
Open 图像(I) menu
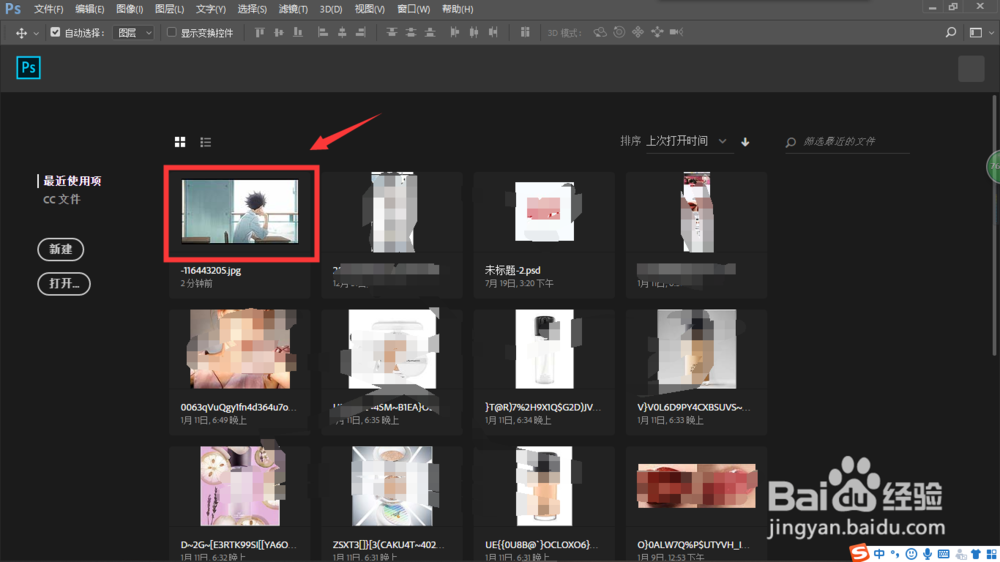pyautogui.click(x=129, y=9)
